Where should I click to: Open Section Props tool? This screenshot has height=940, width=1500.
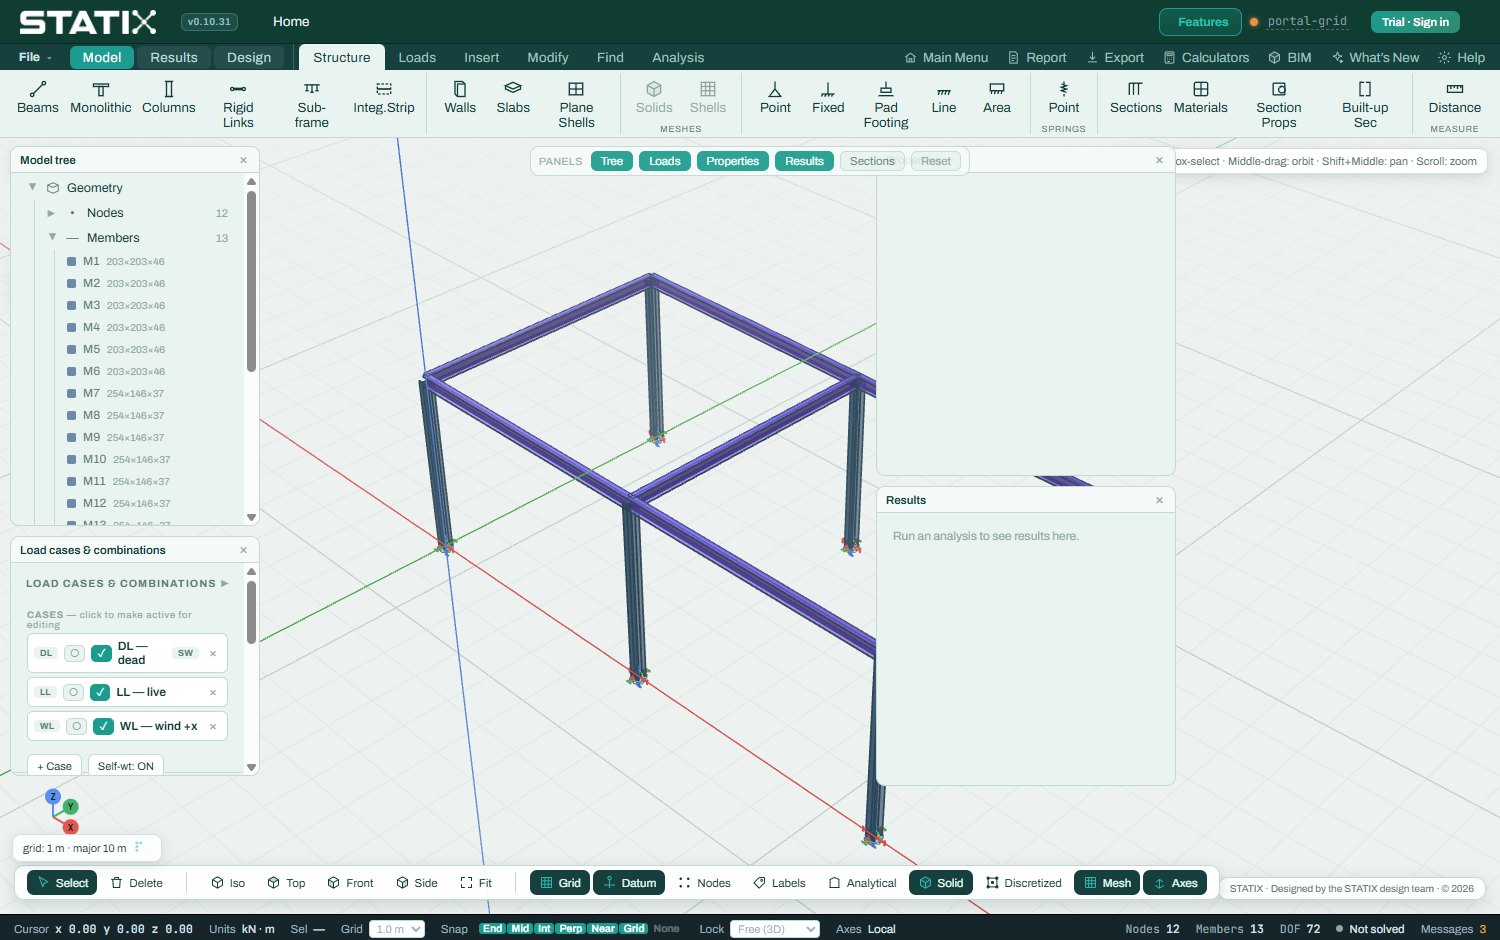pos(1279,105)
